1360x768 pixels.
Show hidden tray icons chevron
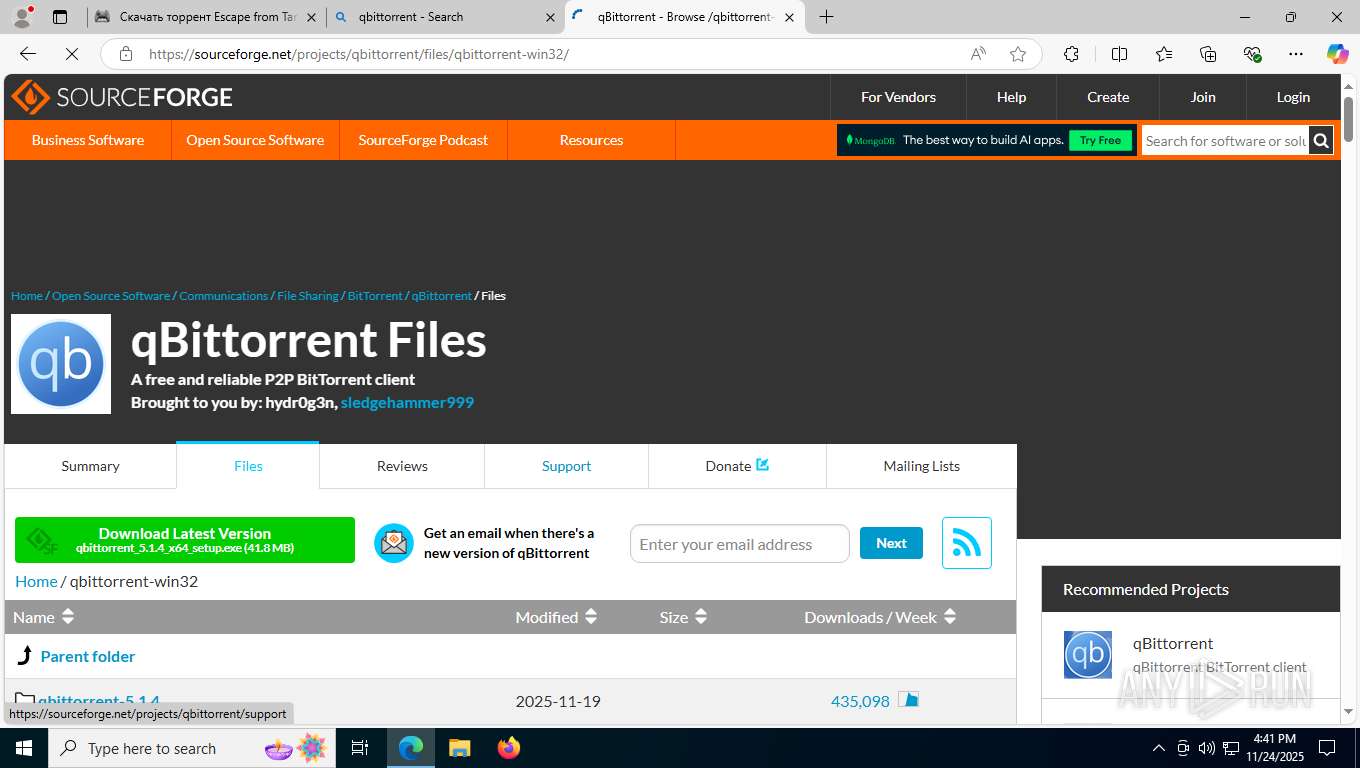1159,748
